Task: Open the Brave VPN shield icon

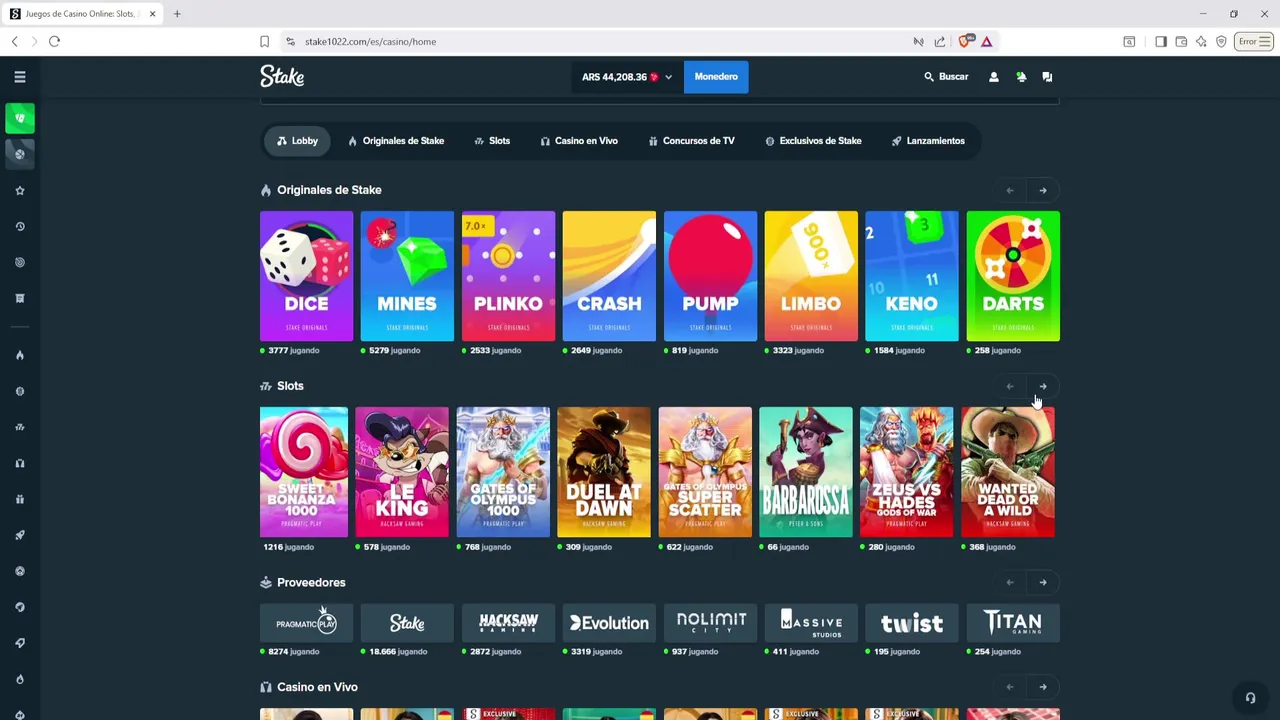Action: (x=1221, y=41)
